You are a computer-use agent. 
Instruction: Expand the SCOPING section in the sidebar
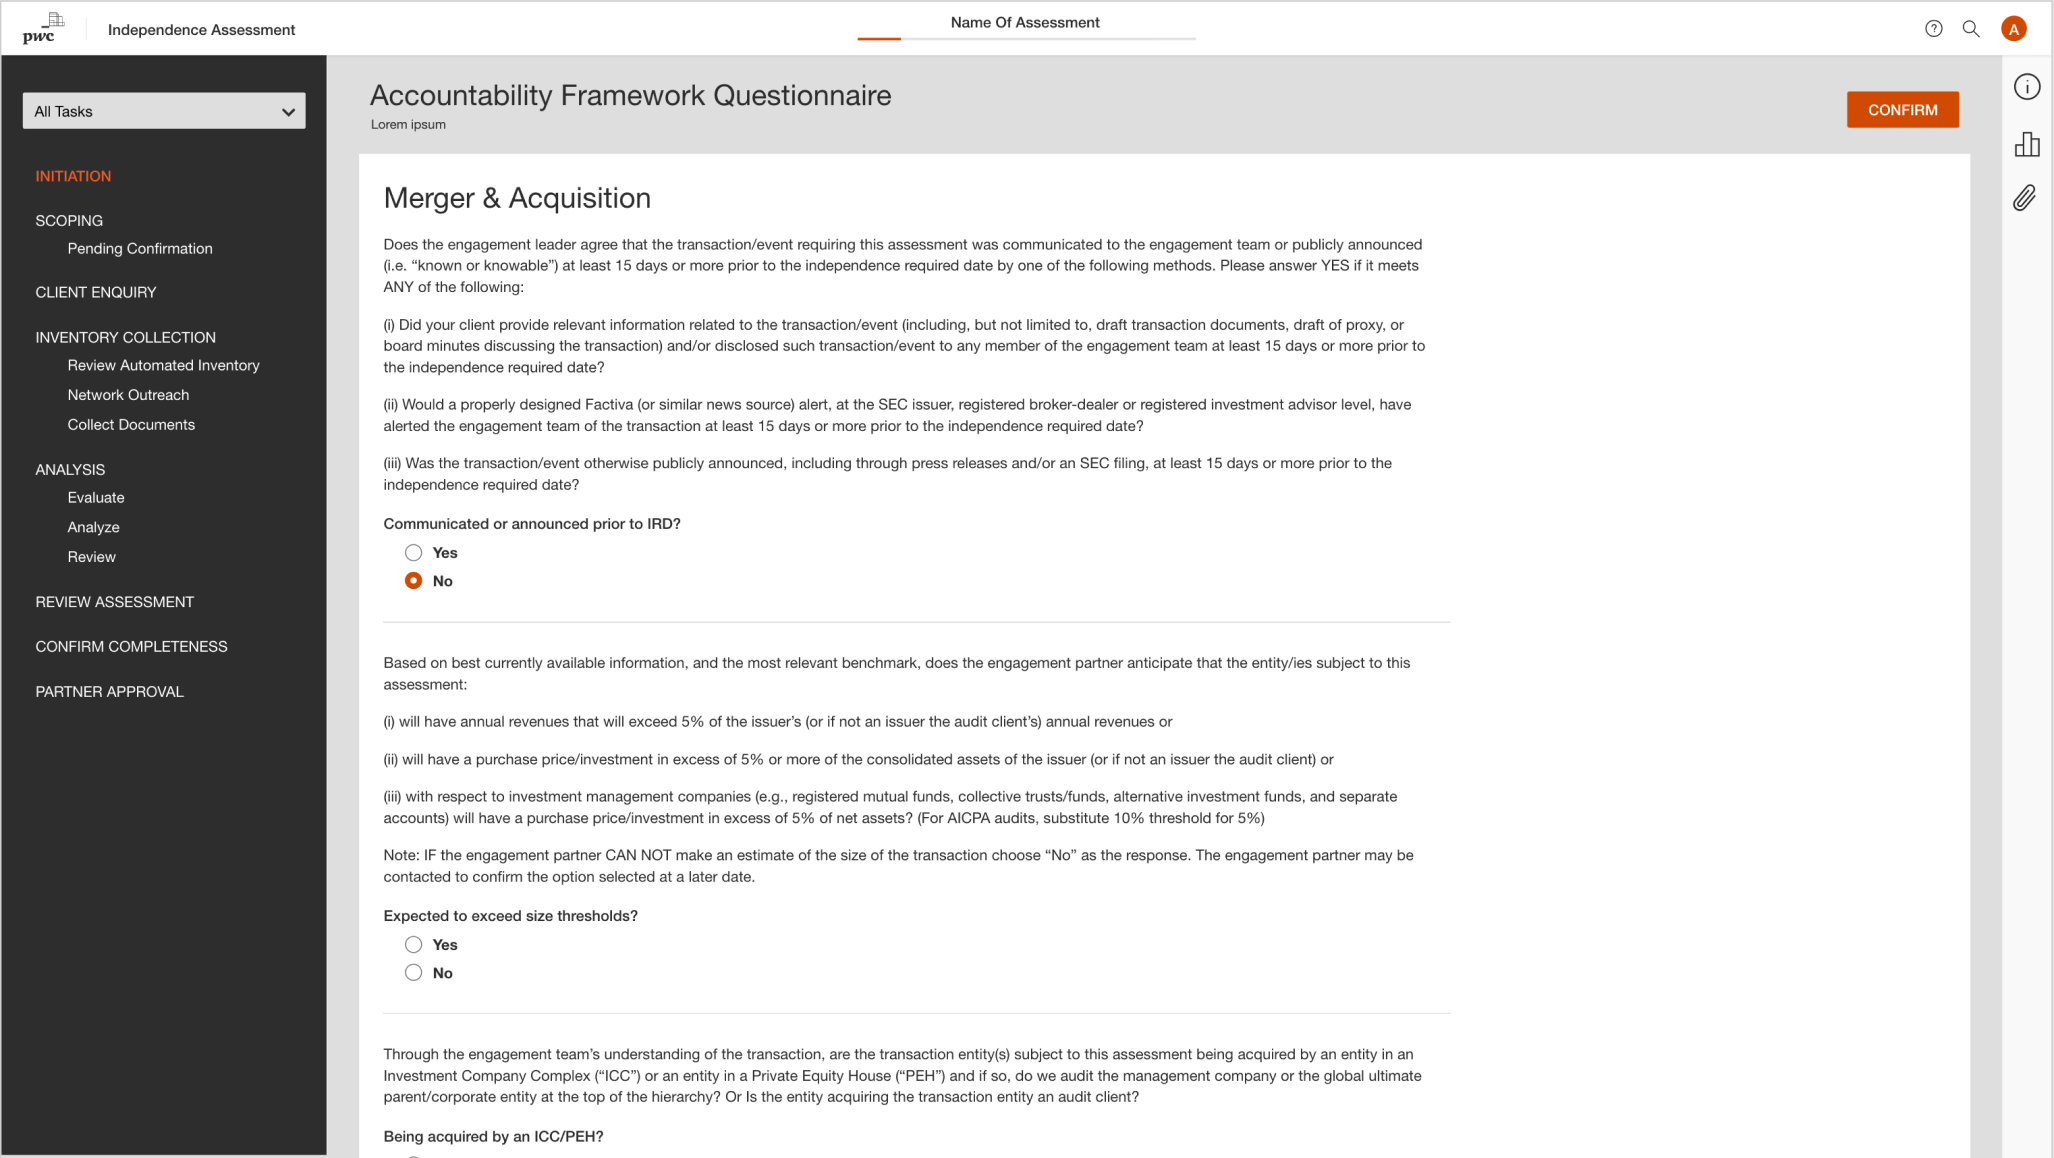(x=66, y=220)
